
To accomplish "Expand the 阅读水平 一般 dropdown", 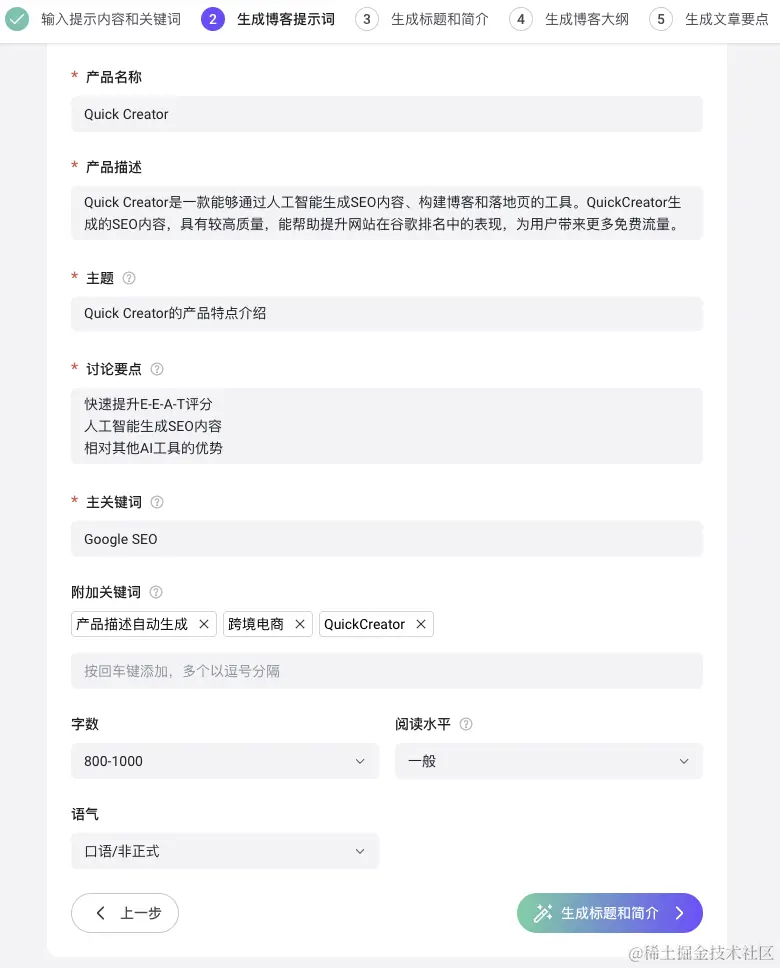I will pyautogui.click(x=549, y=761).
